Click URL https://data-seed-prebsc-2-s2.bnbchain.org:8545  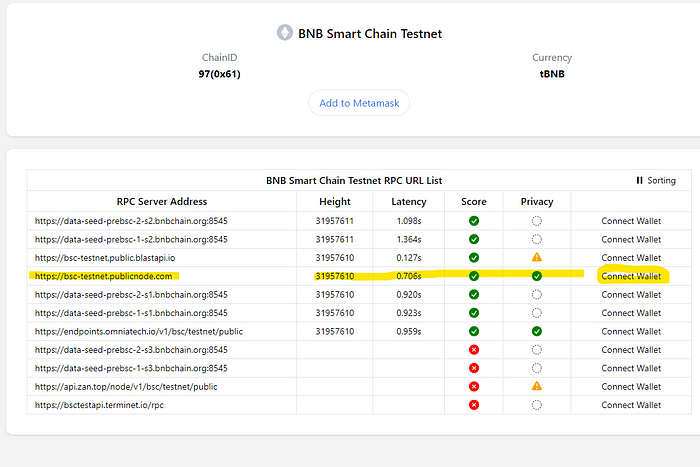click(131, 221)
